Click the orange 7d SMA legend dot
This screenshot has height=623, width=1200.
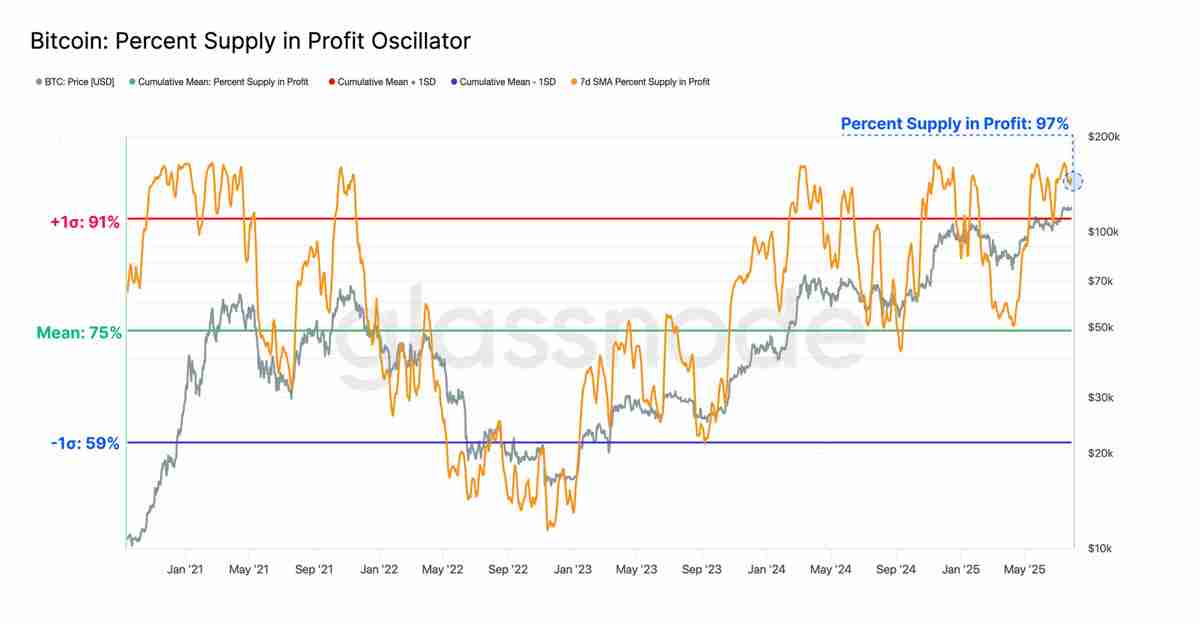click(x=573, y=82)
